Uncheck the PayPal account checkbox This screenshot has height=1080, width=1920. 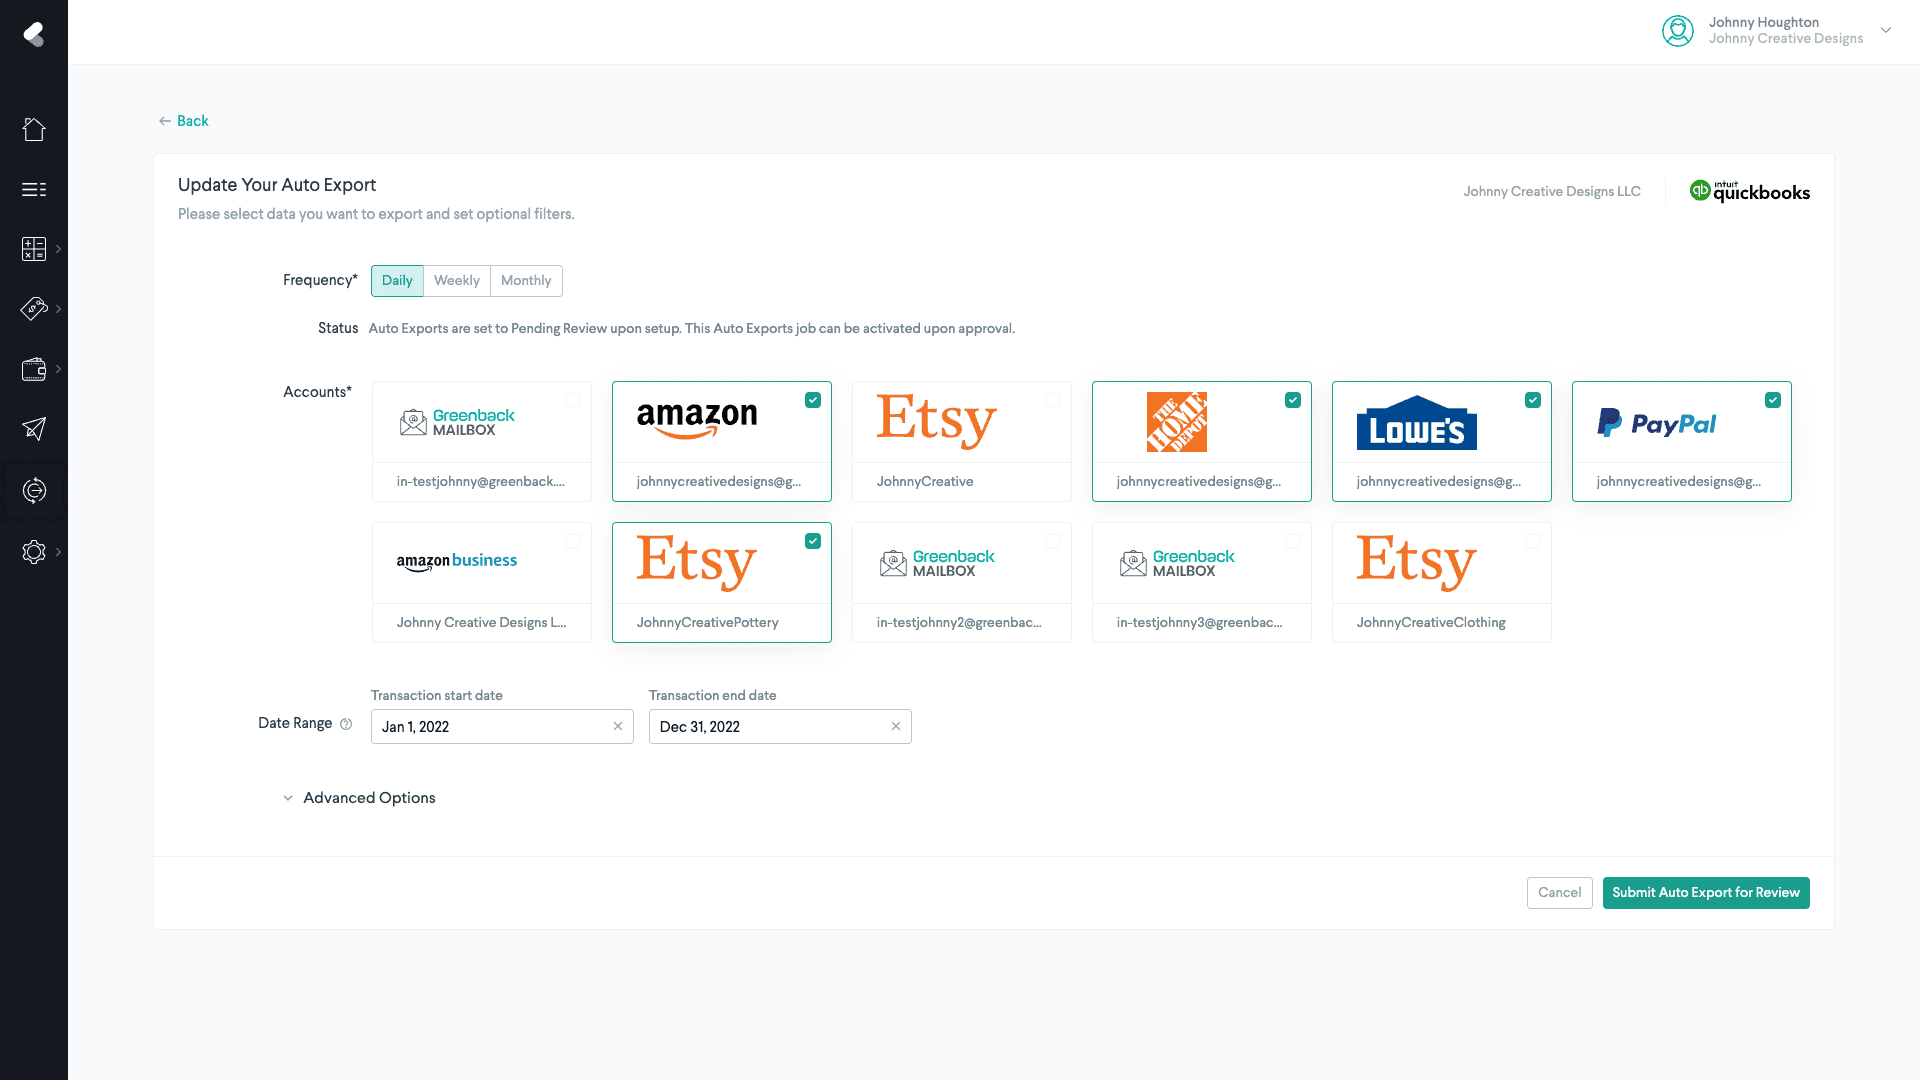pos(1773,400)
